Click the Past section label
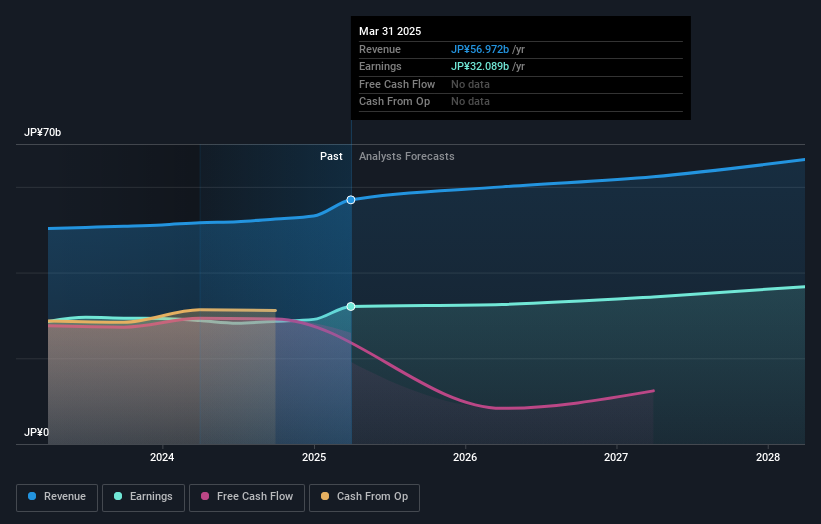The height and width of the screenshot is (524, 821). (x=331, y=157)
